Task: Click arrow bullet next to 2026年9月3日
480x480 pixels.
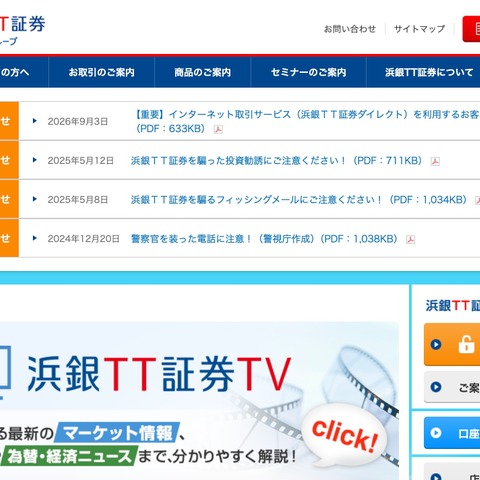Action: (34, 121)
